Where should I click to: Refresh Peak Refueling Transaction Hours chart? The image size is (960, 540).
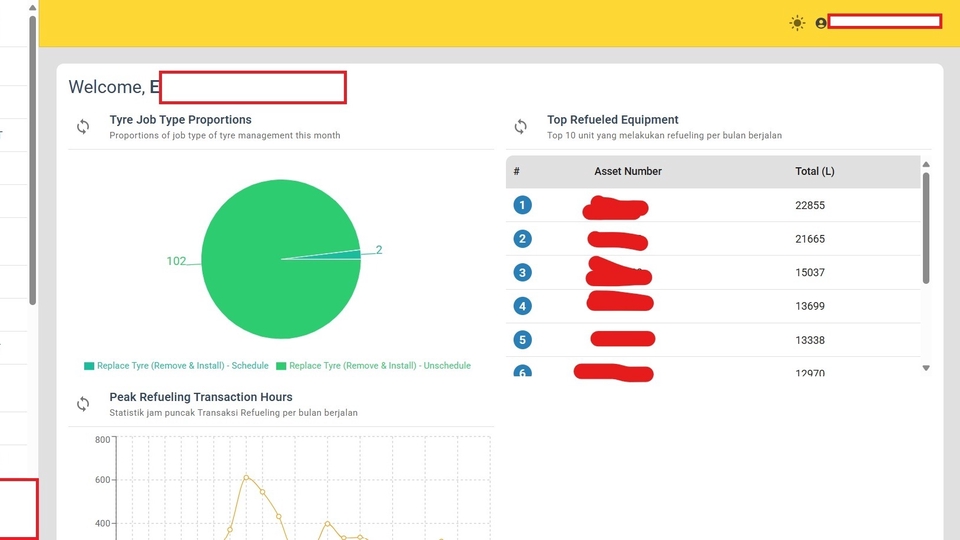coord(83,404)
